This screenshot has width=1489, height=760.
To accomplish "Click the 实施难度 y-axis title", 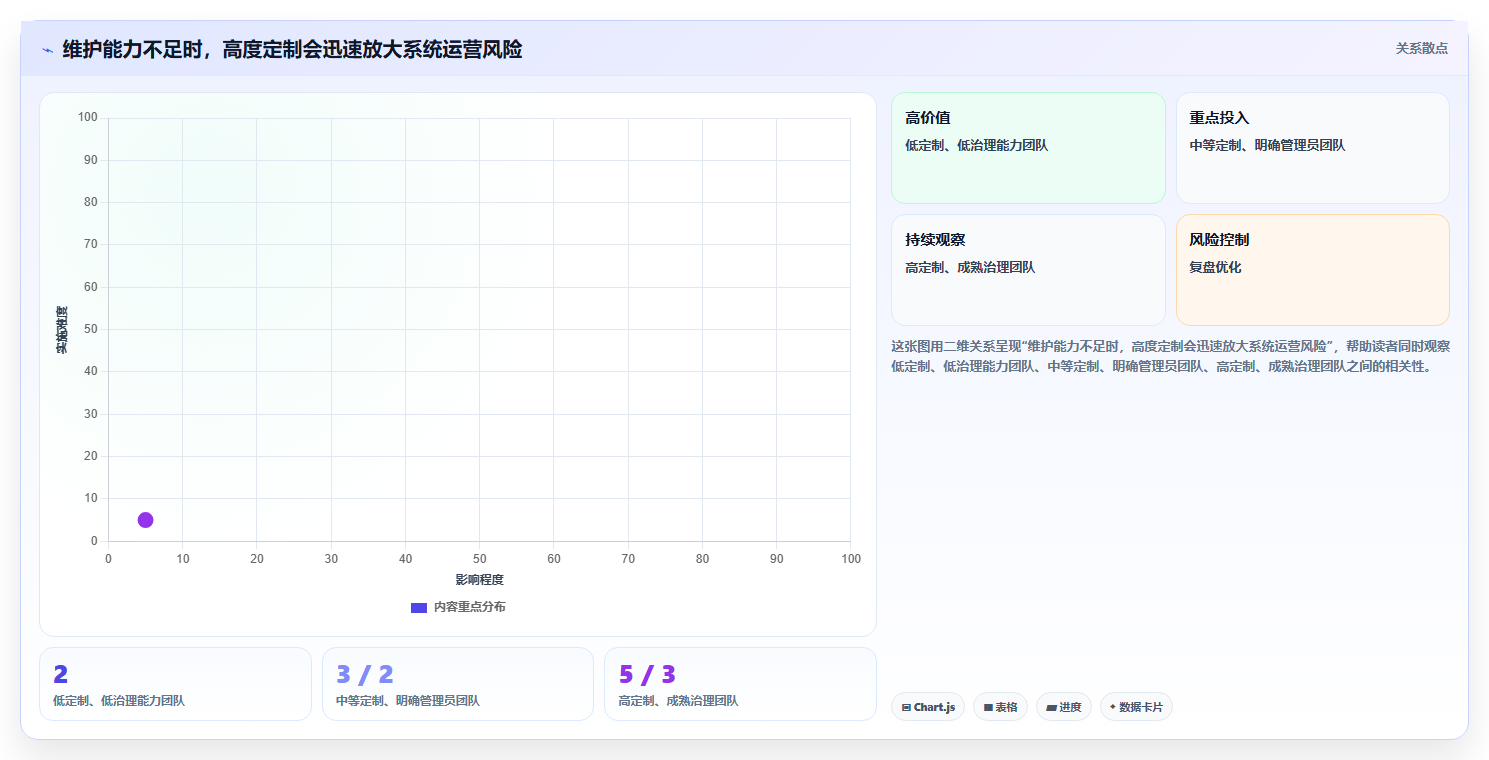I will [x=62, y=330].
